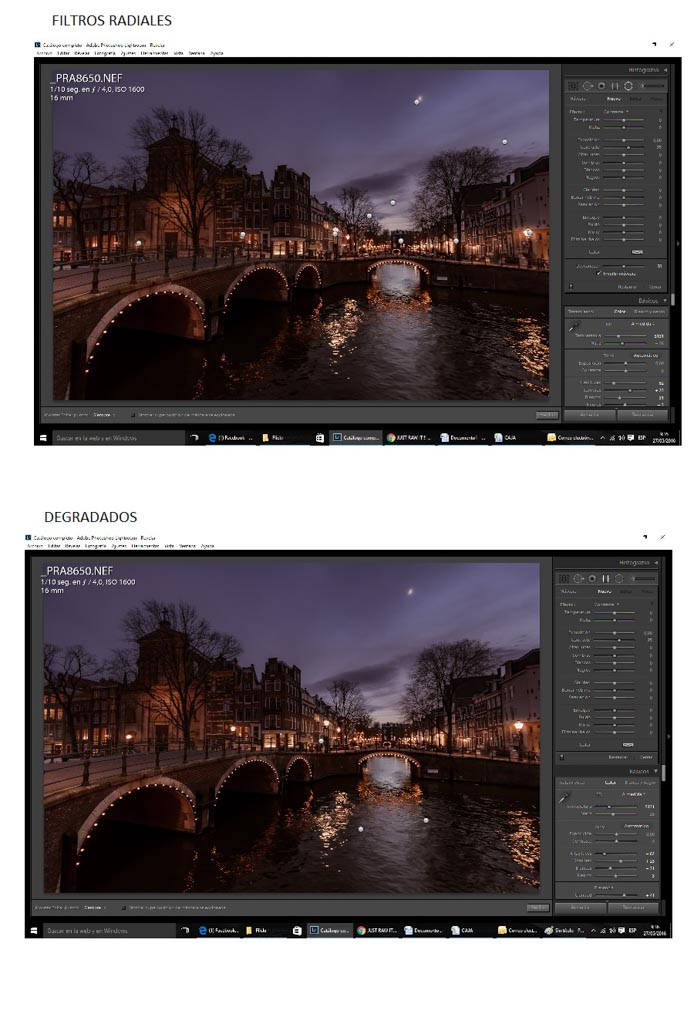Toggle mask overlay checkbox under FILTROS RADIALES photo
Viewport: 694px width, 1024px height.
pos(132,414)
